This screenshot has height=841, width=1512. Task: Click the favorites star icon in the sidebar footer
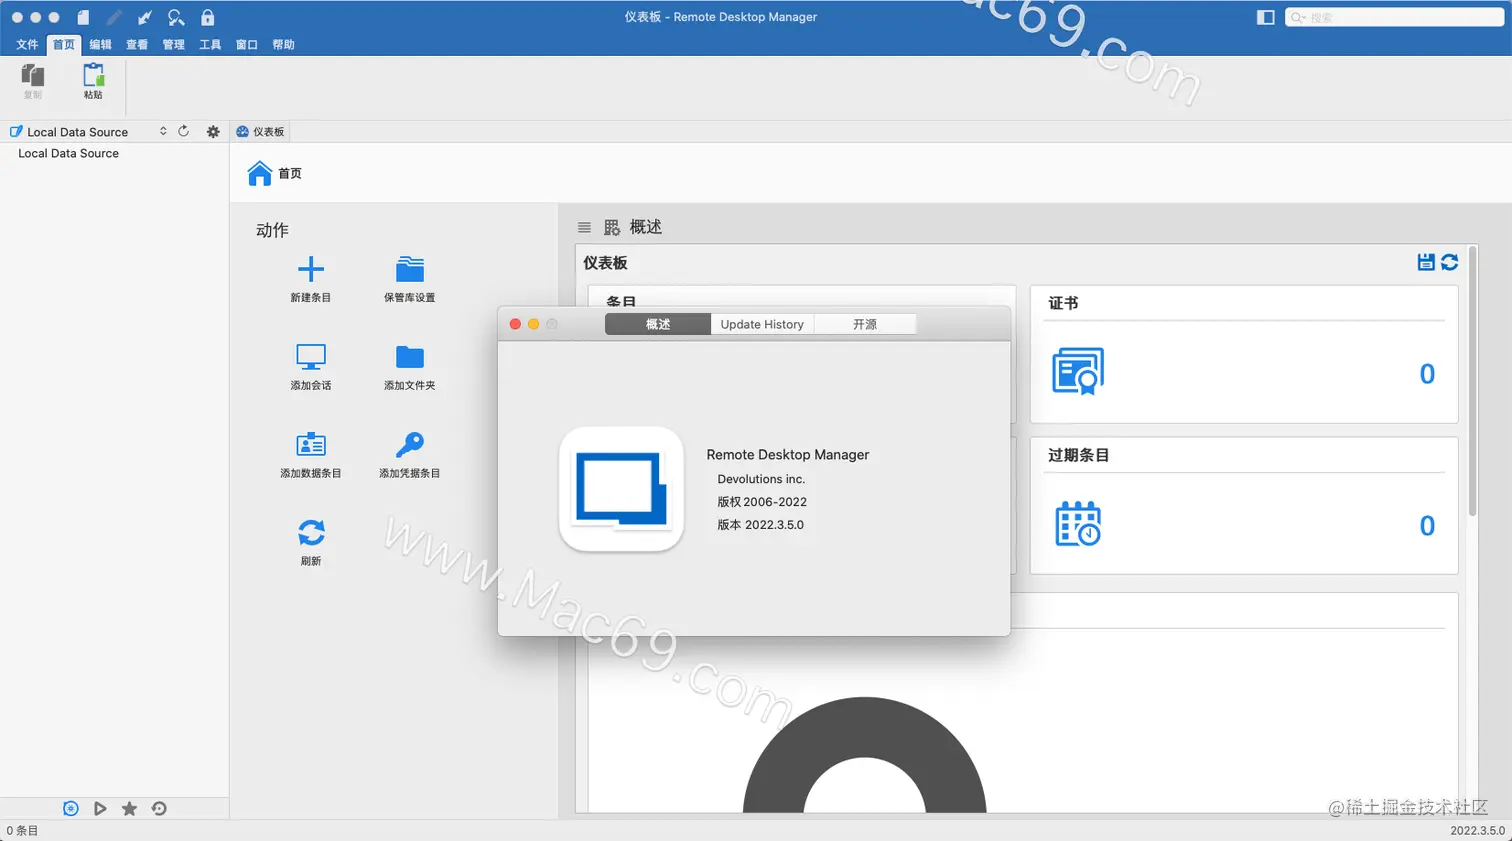129,808
